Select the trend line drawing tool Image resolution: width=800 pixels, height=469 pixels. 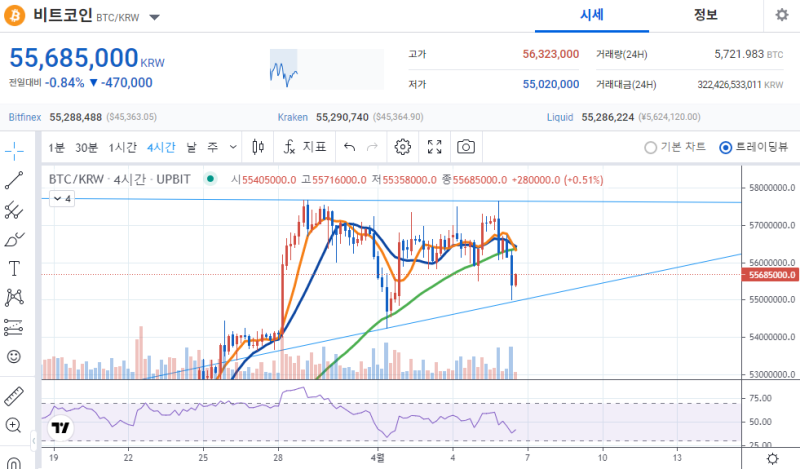(14, 180)
